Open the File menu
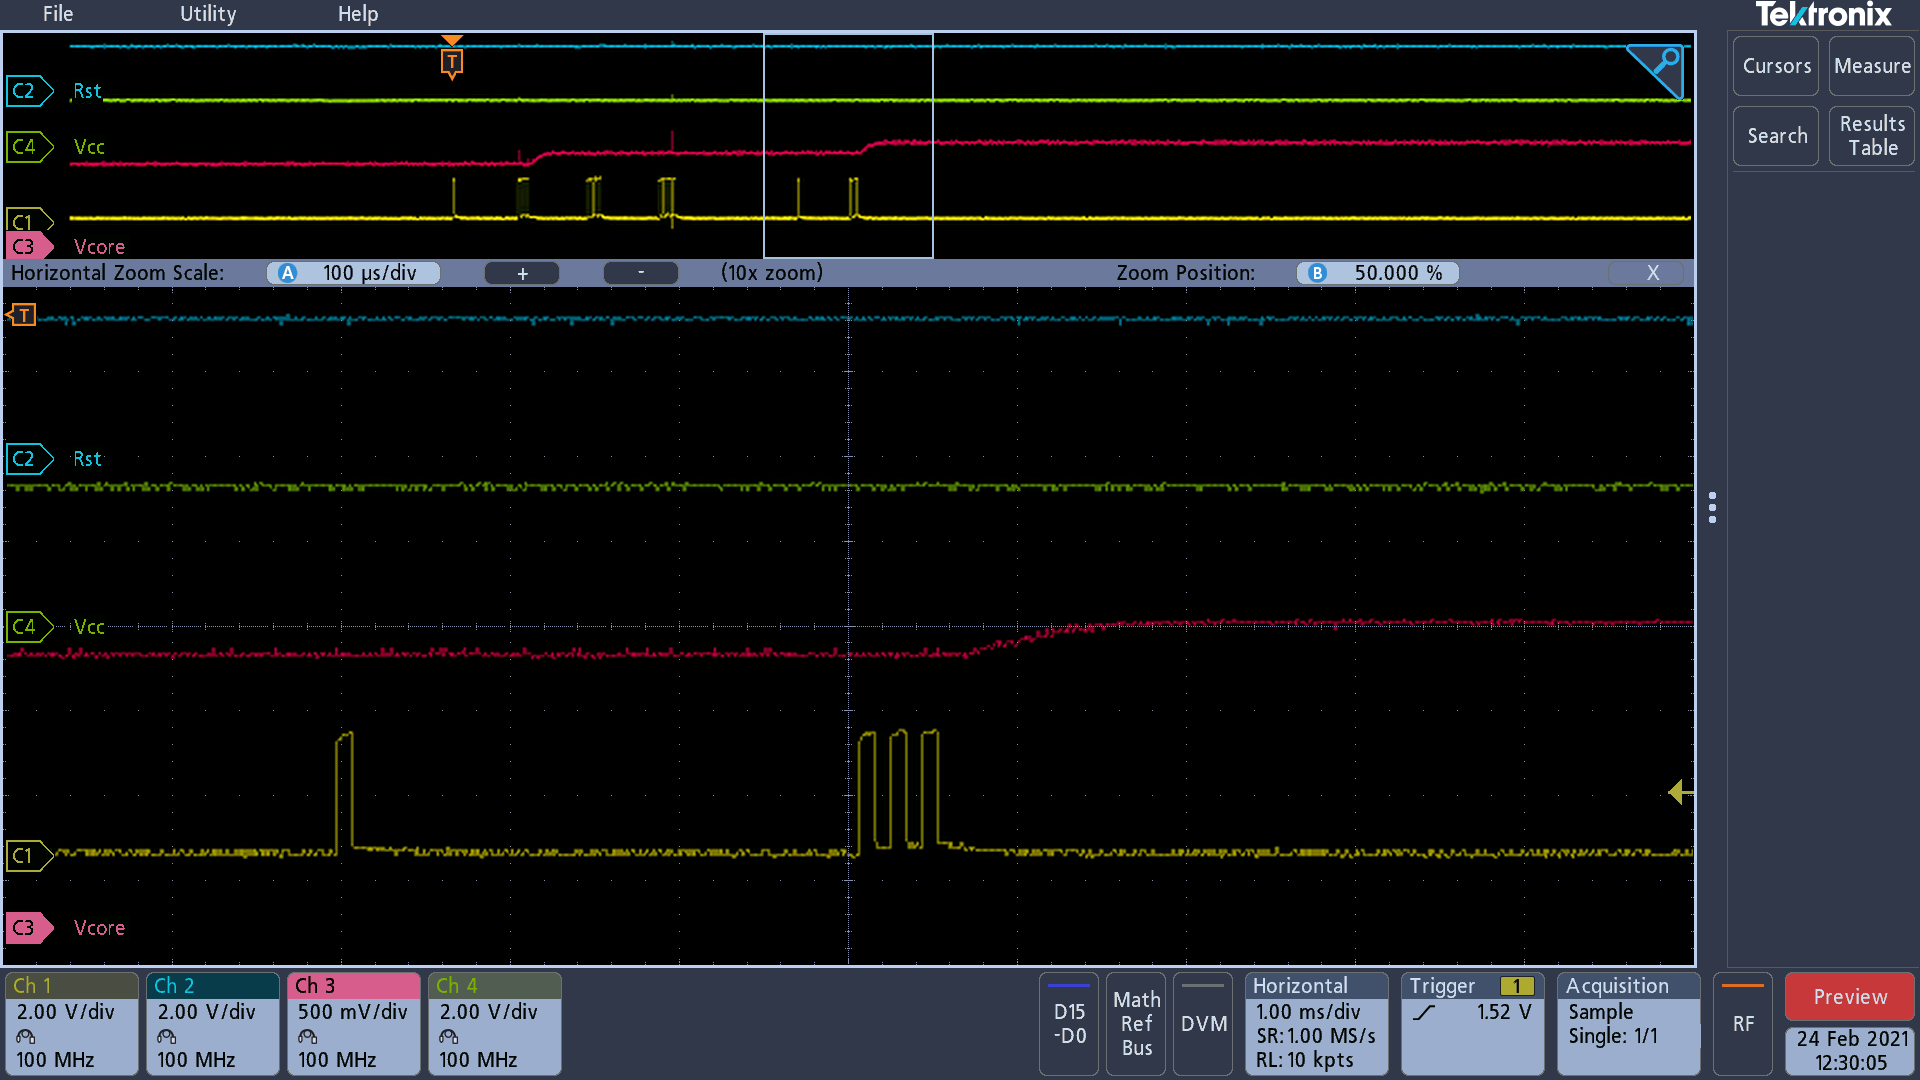Image resolution: width=1920 pixels, height=1080 pixels. pos(58,14)
